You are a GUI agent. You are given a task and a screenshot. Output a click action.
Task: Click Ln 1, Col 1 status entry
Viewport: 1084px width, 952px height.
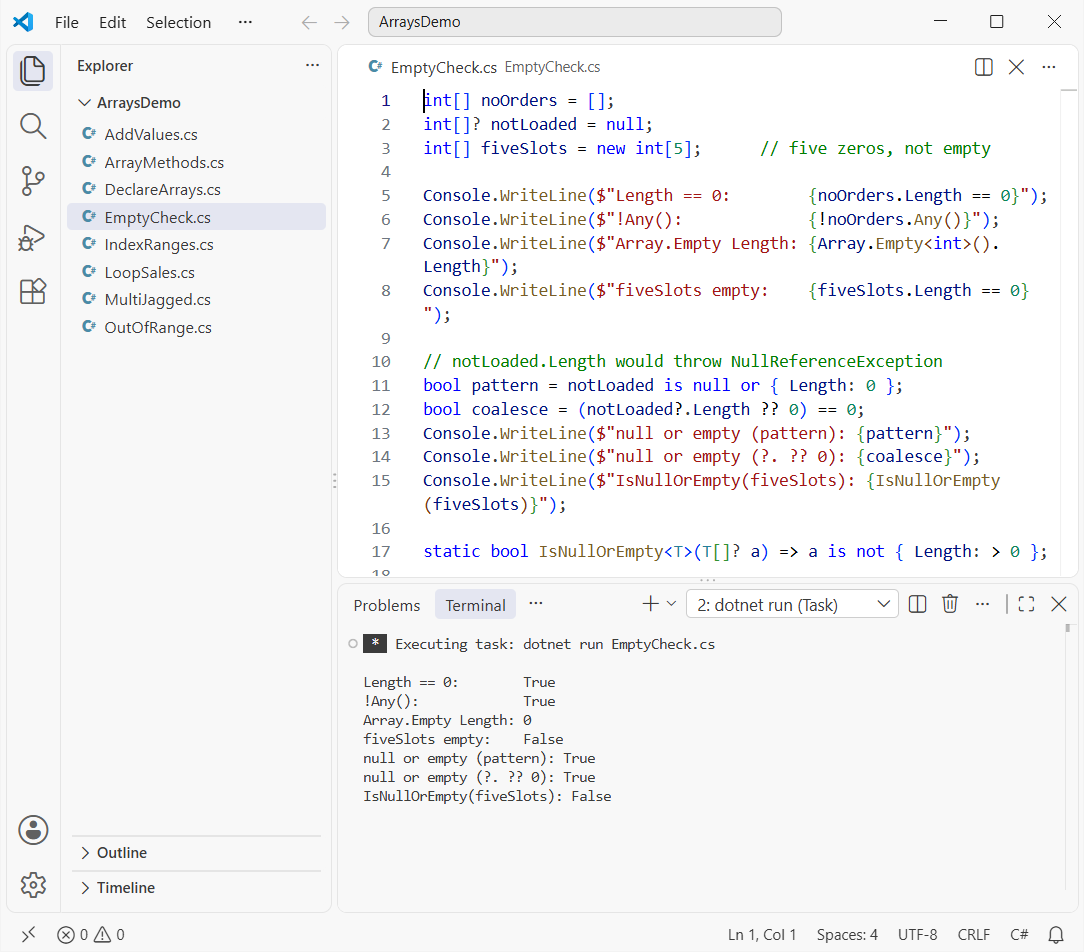(761, 935)
